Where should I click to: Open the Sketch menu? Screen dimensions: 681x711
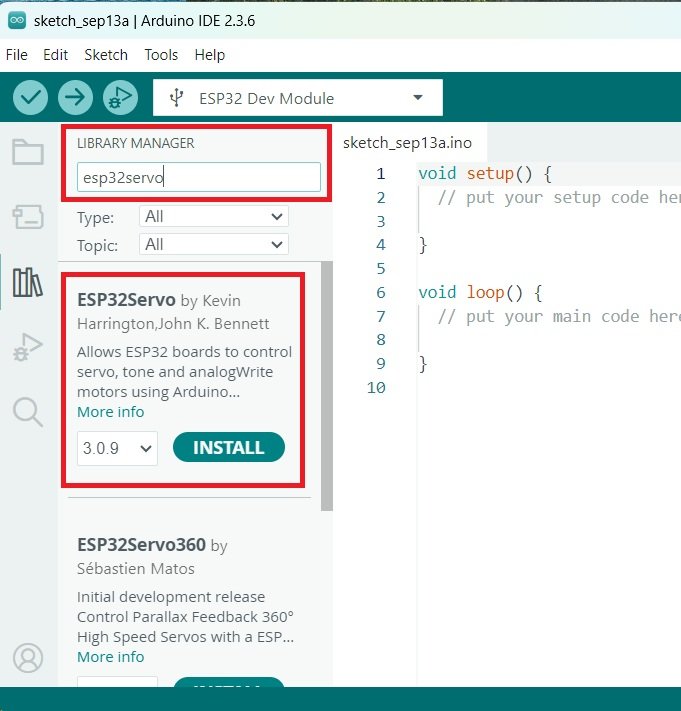106,55
